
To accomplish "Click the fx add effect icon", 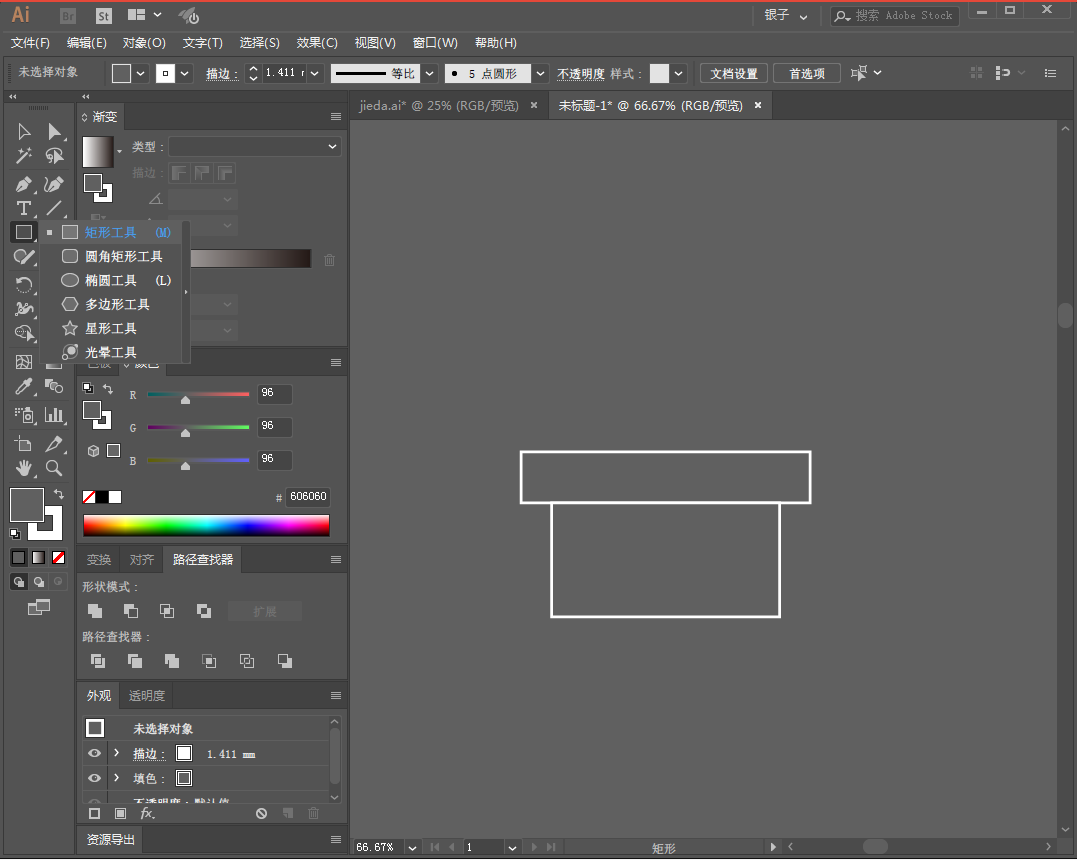I will click(147, 814).
